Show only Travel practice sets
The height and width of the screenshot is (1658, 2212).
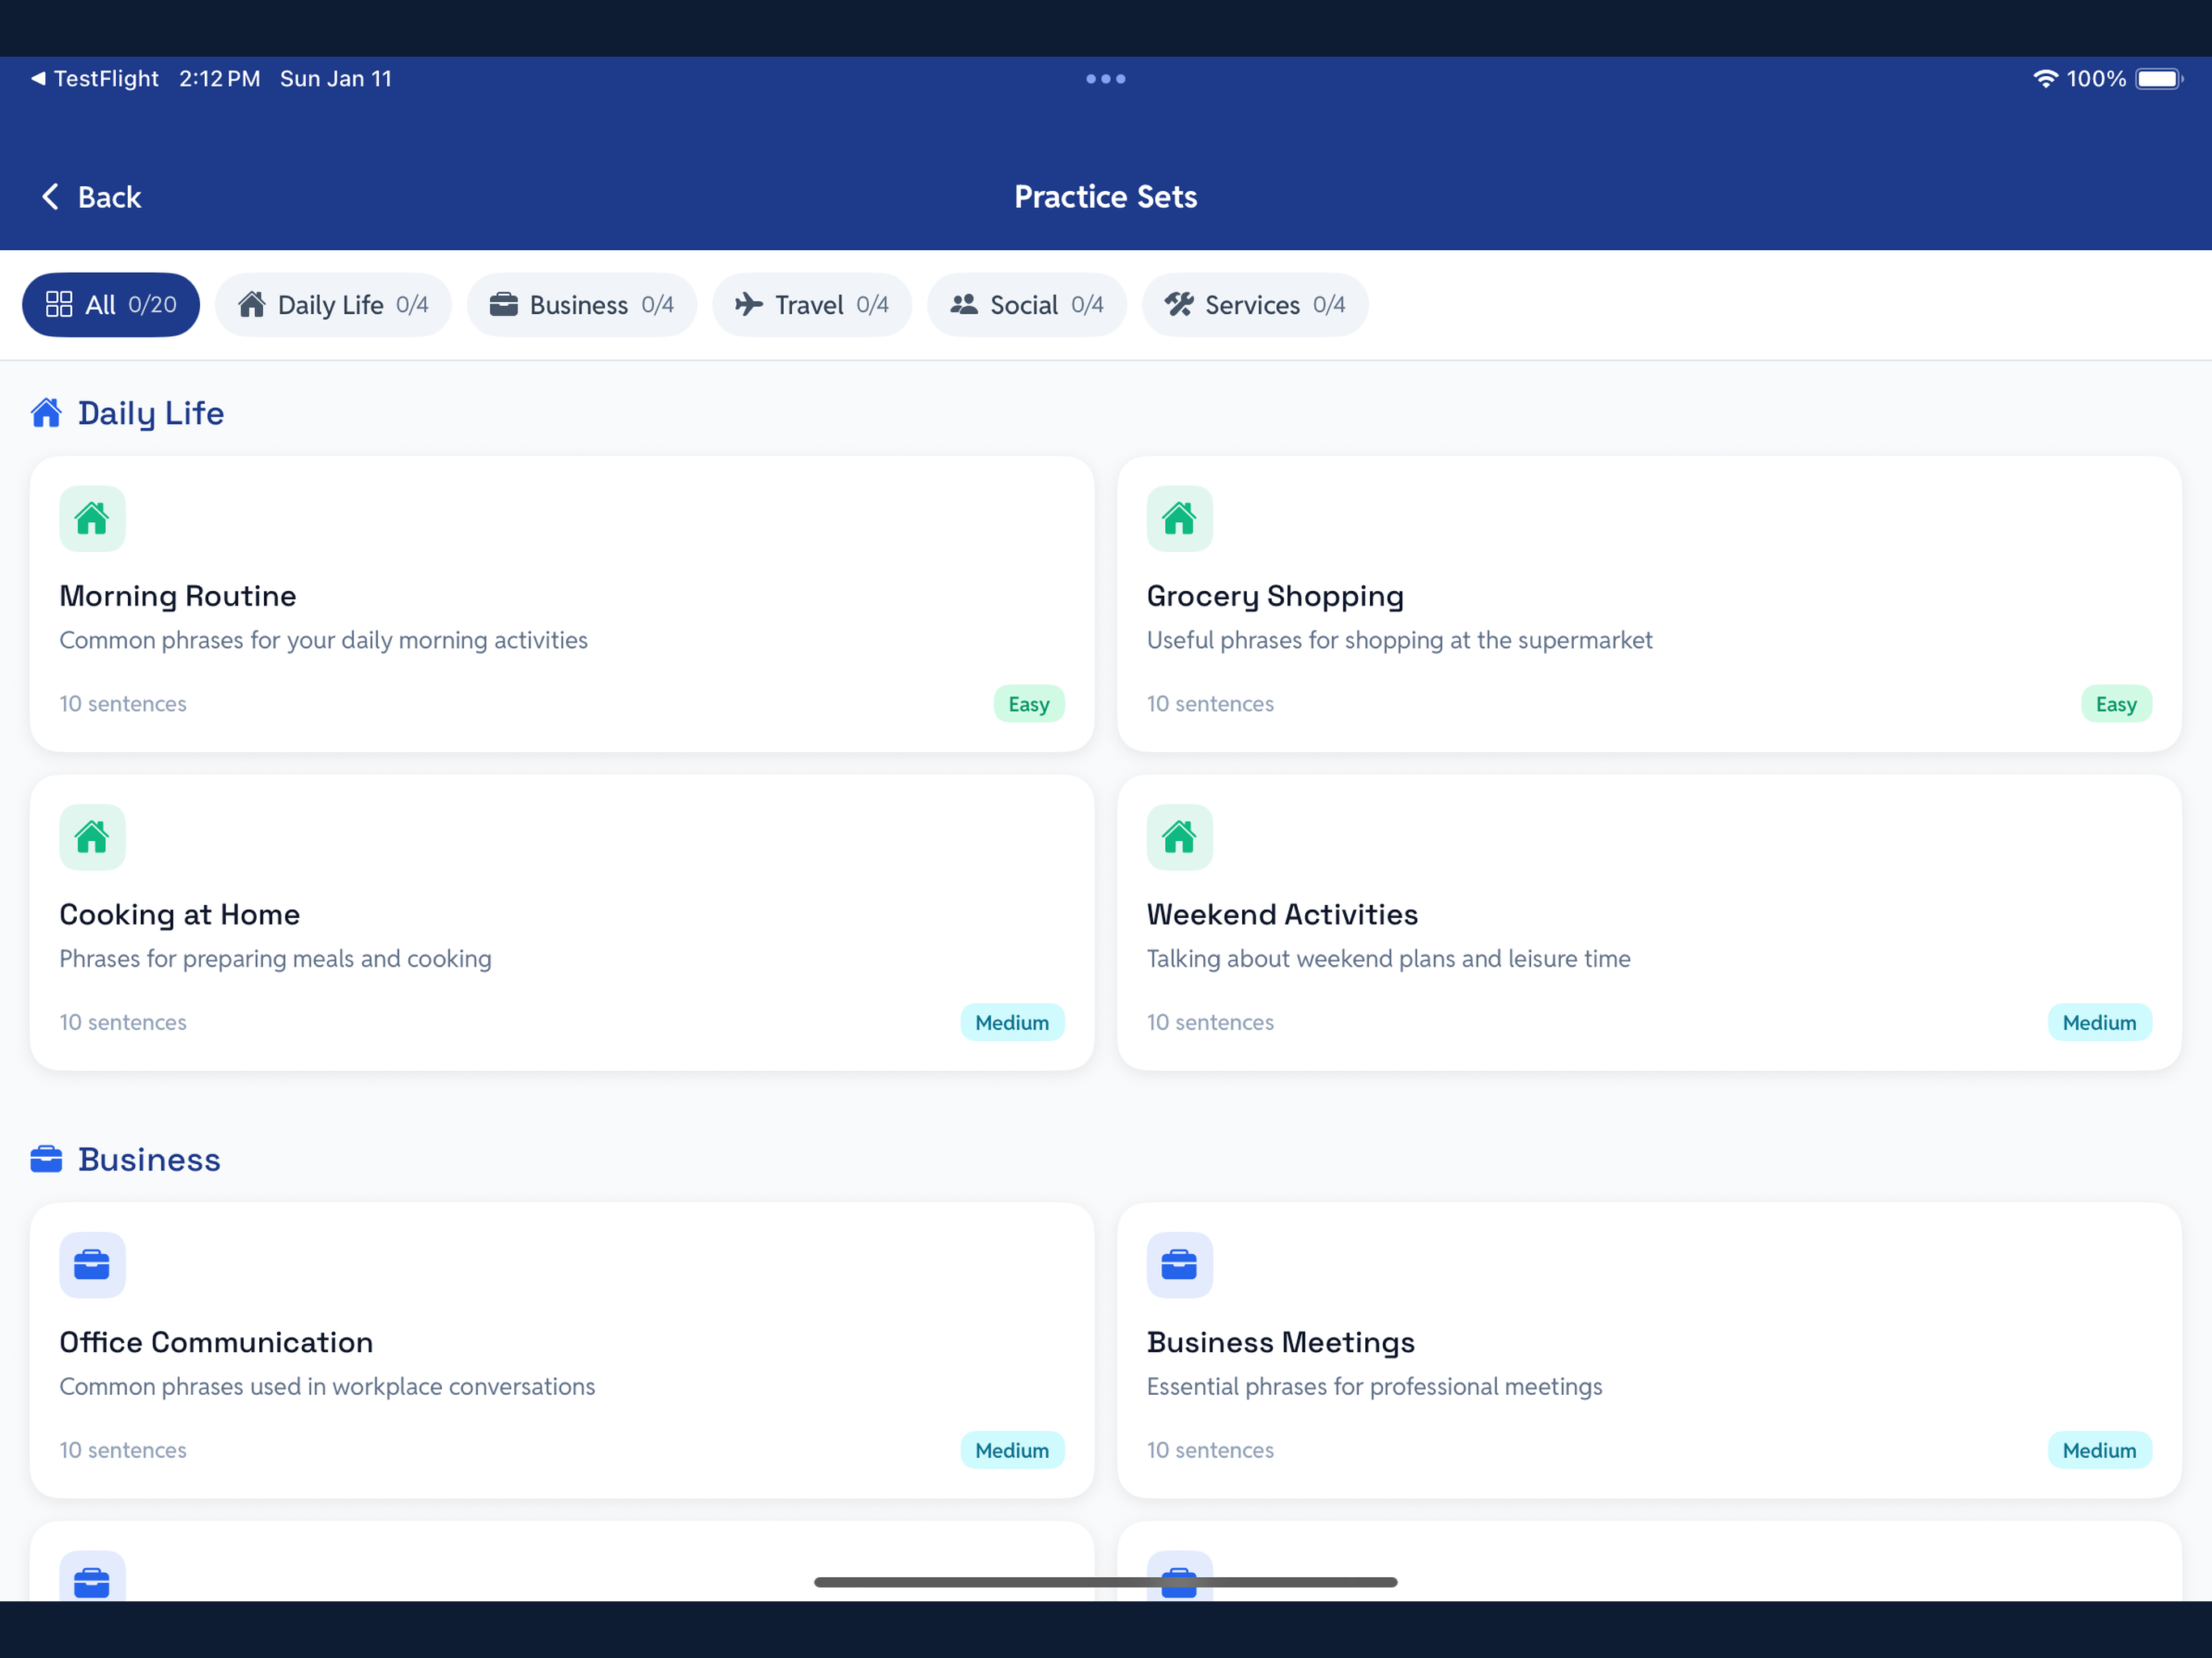pos(812,304)
